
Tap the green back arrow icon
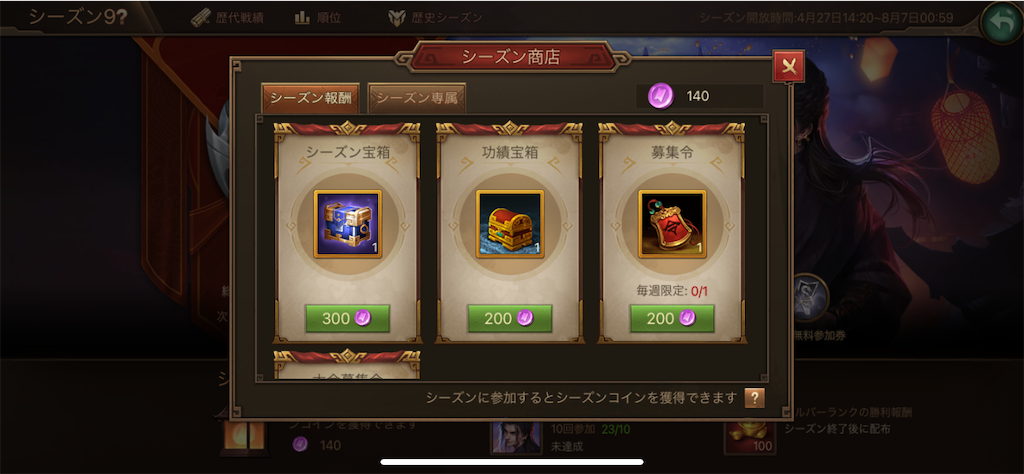(1001, 21)
